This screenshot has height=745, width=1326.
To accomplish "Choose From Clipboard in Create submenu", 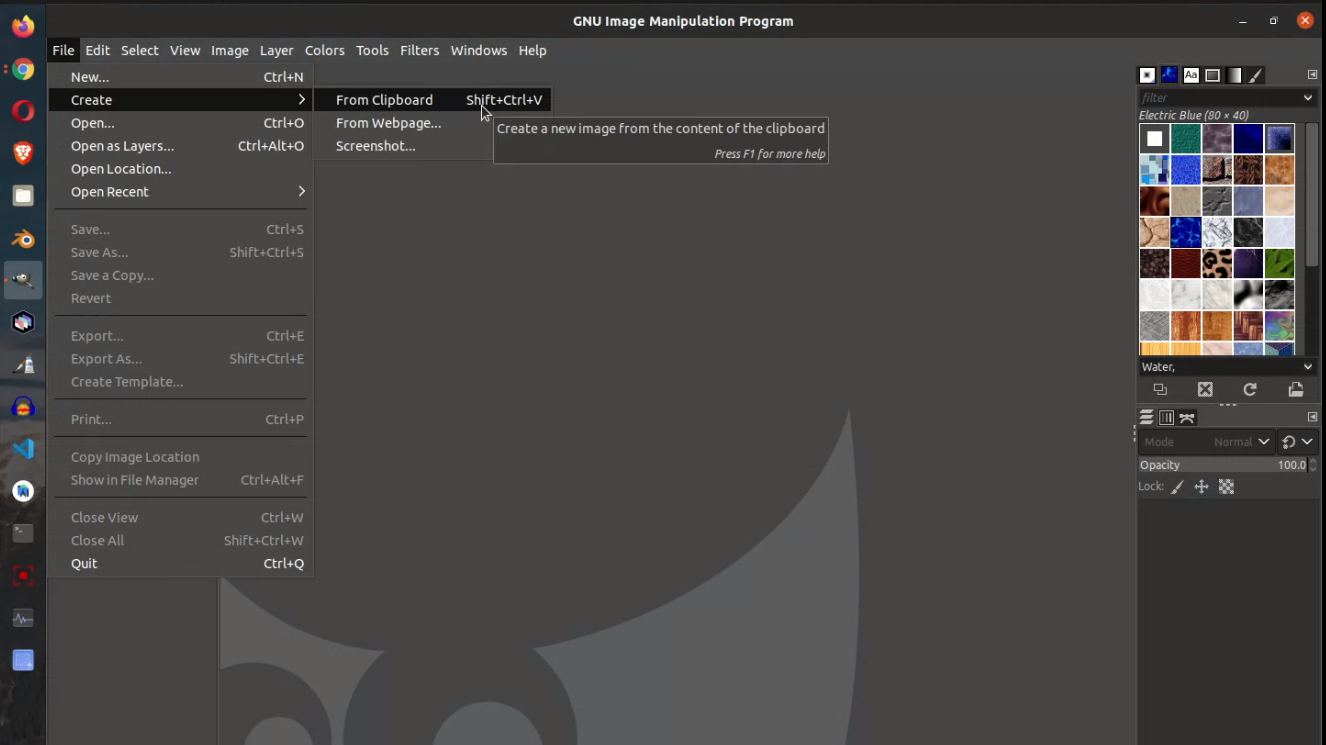I will click(x=433, y=100).
